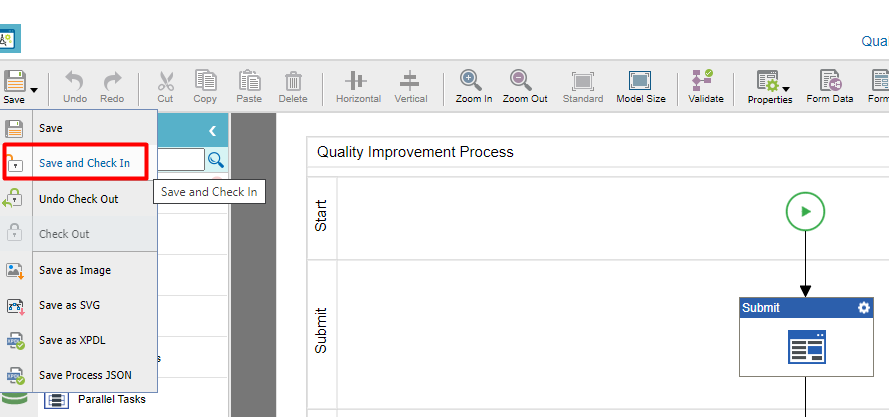Select Save and Check In menu item
This screenshot has width=889, height=417.
click(84, 163)
